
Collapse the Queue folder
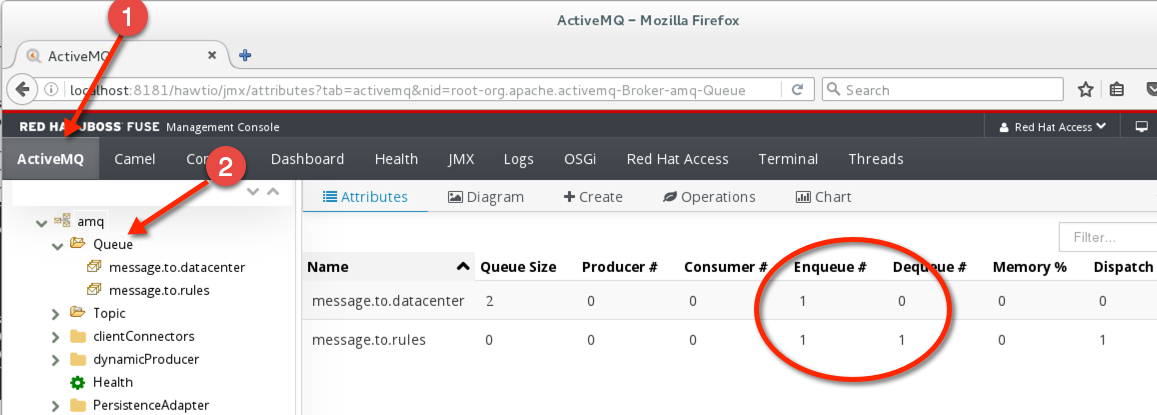57,244
